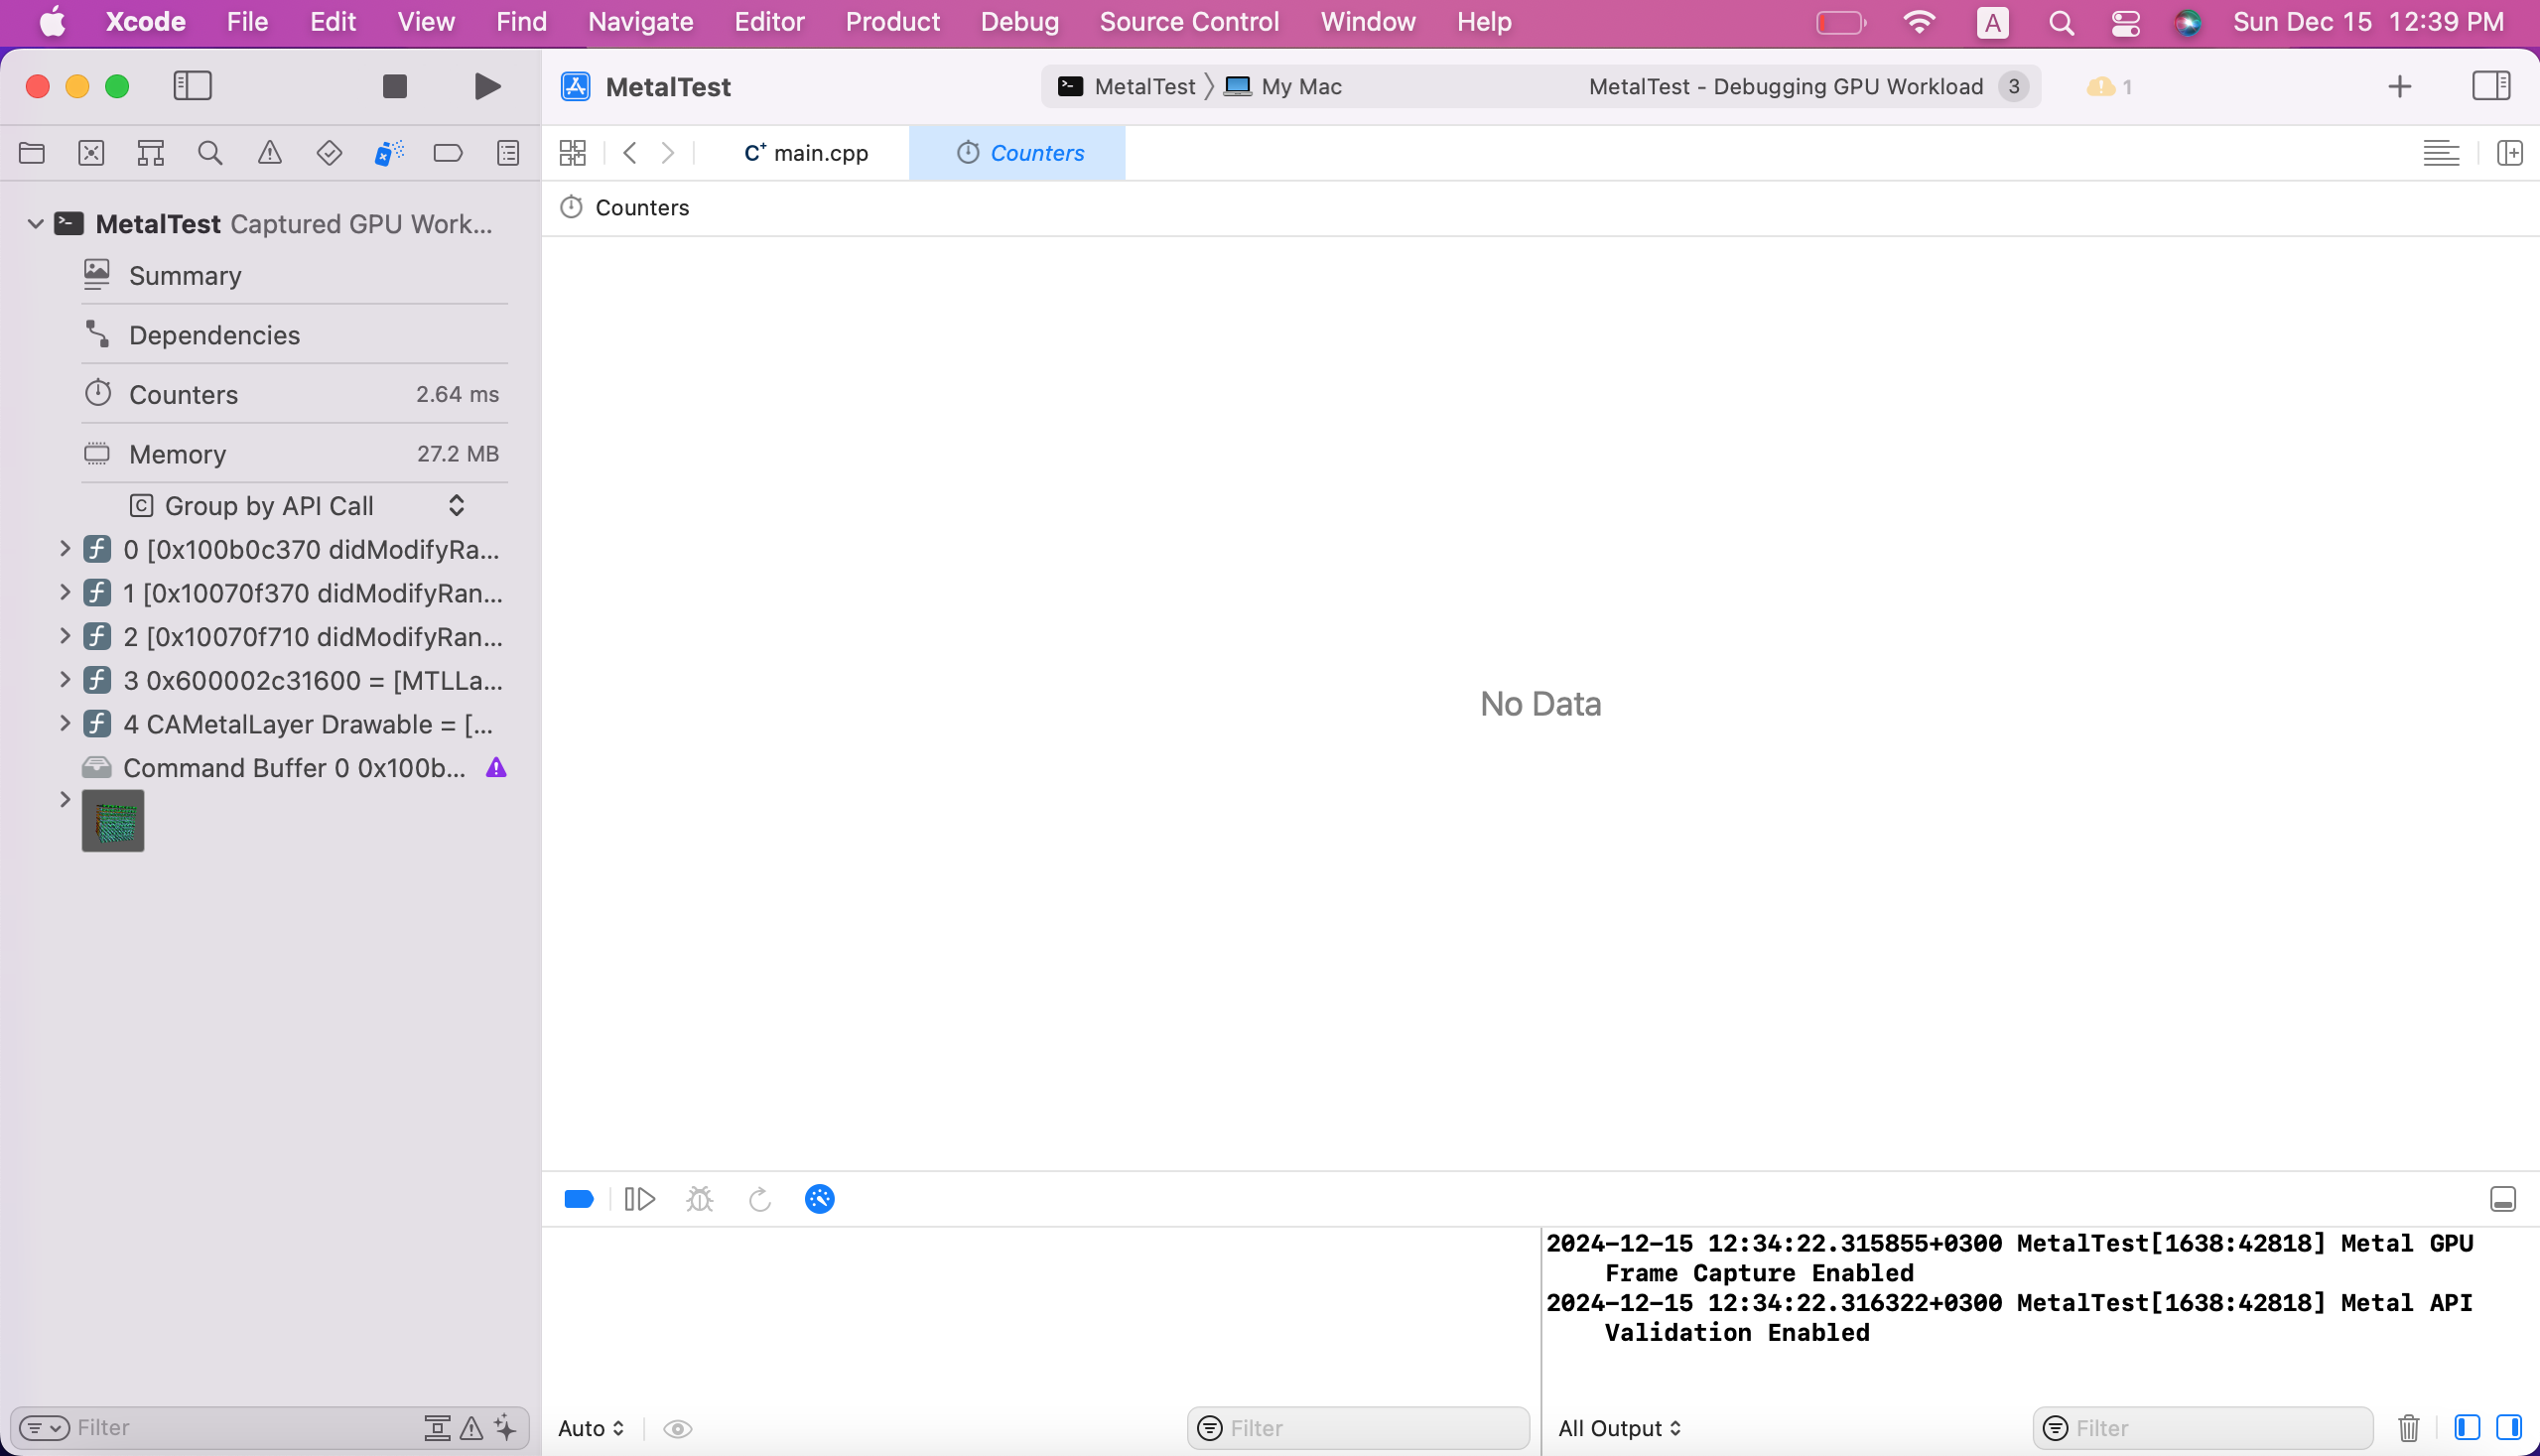Toggle the left navigator sidebar
Image resolution: width=2540 pixels, height=1456 pixels.
pyautogui.click(x=193, y=86)
